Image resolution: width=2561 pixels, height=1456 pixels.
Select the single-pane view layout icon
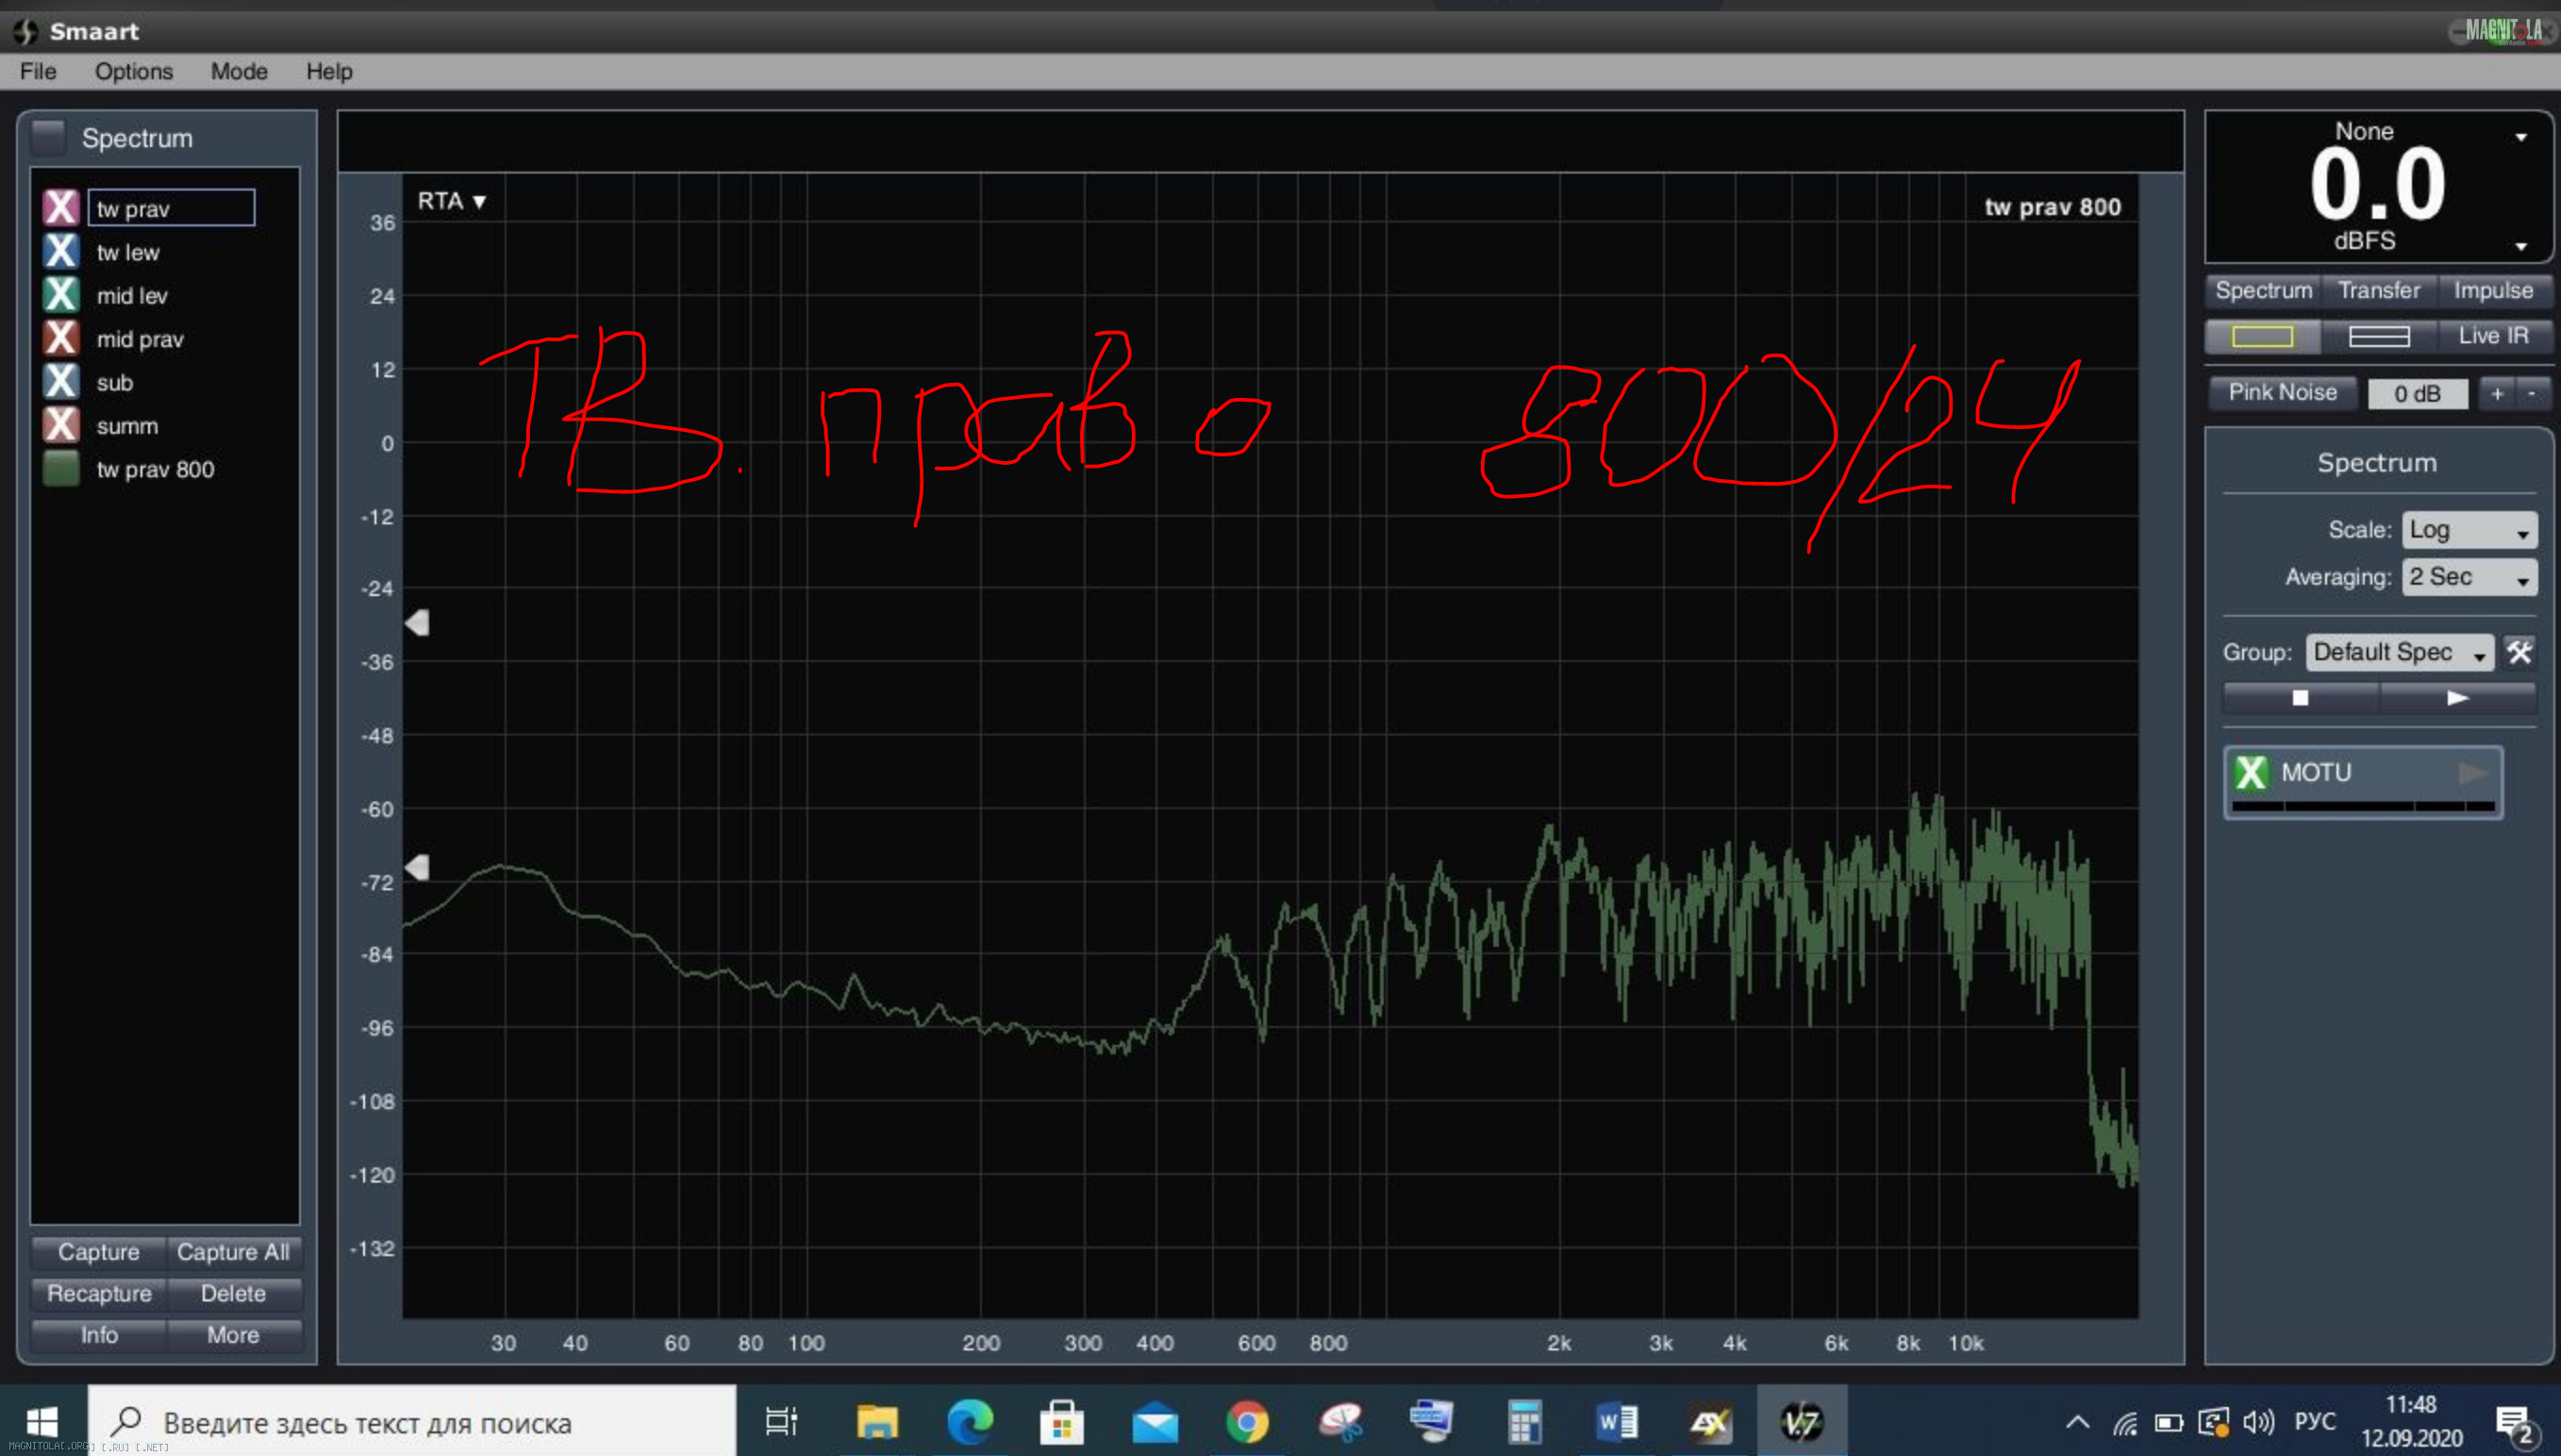[x=2262, y=336]
